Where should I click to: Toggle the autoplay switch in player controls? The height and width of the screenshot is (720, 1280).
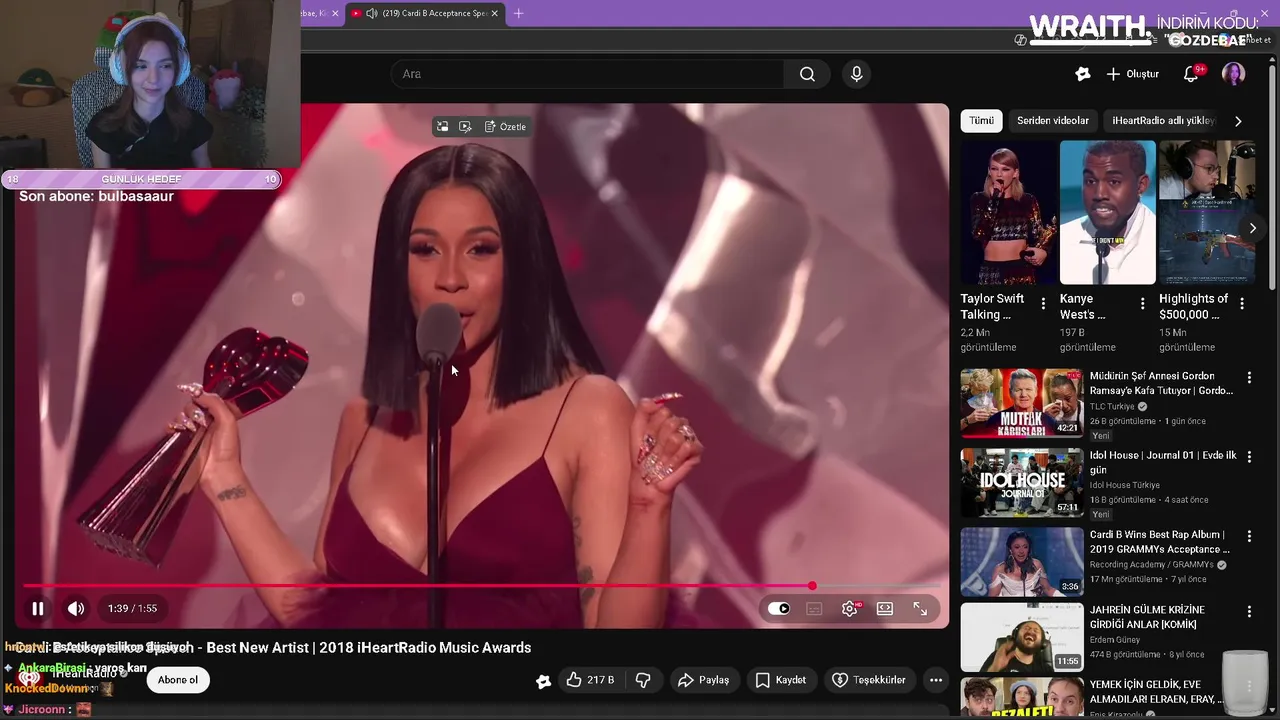click(x=779, y=608)
